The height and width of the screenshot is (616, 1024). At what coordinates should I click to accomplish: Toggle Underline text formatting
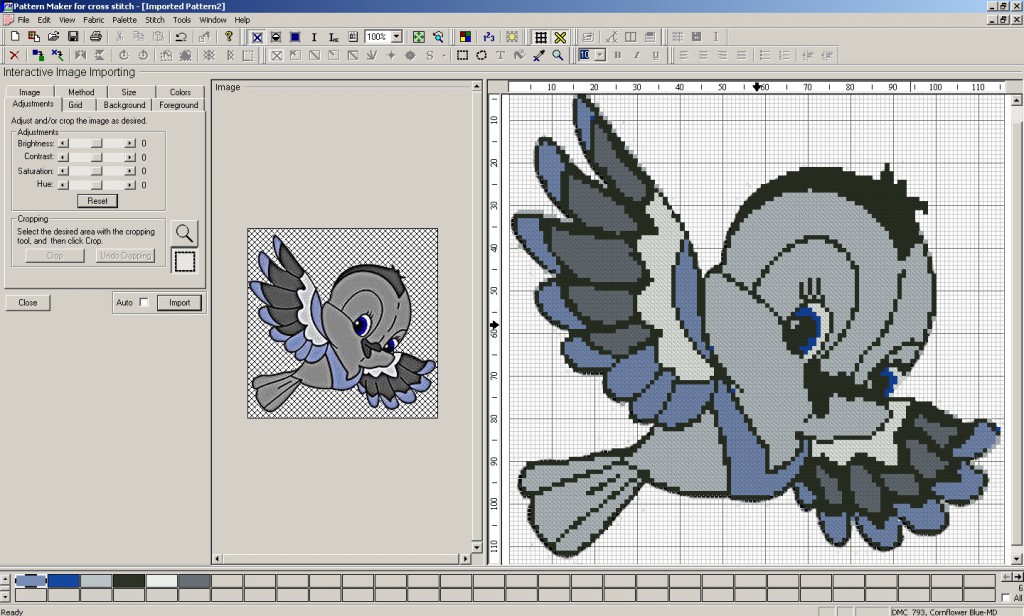tap(655, 56)
